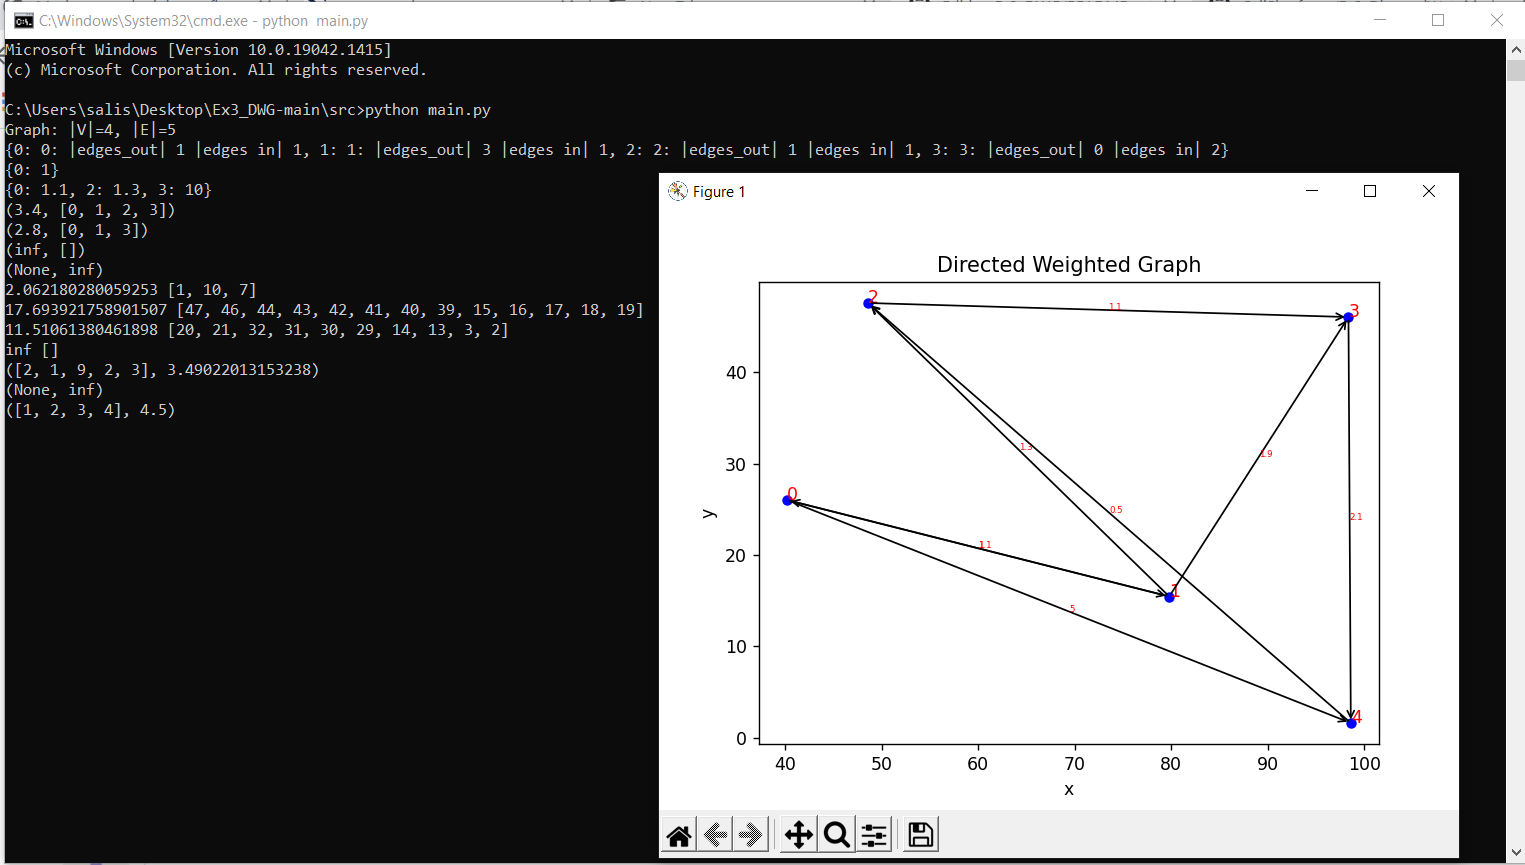Select the Zoom-to-rectangle magnifier icon
Viewport: 1525px width, 865px height.
pyautogui.click(x=837, y=833)
